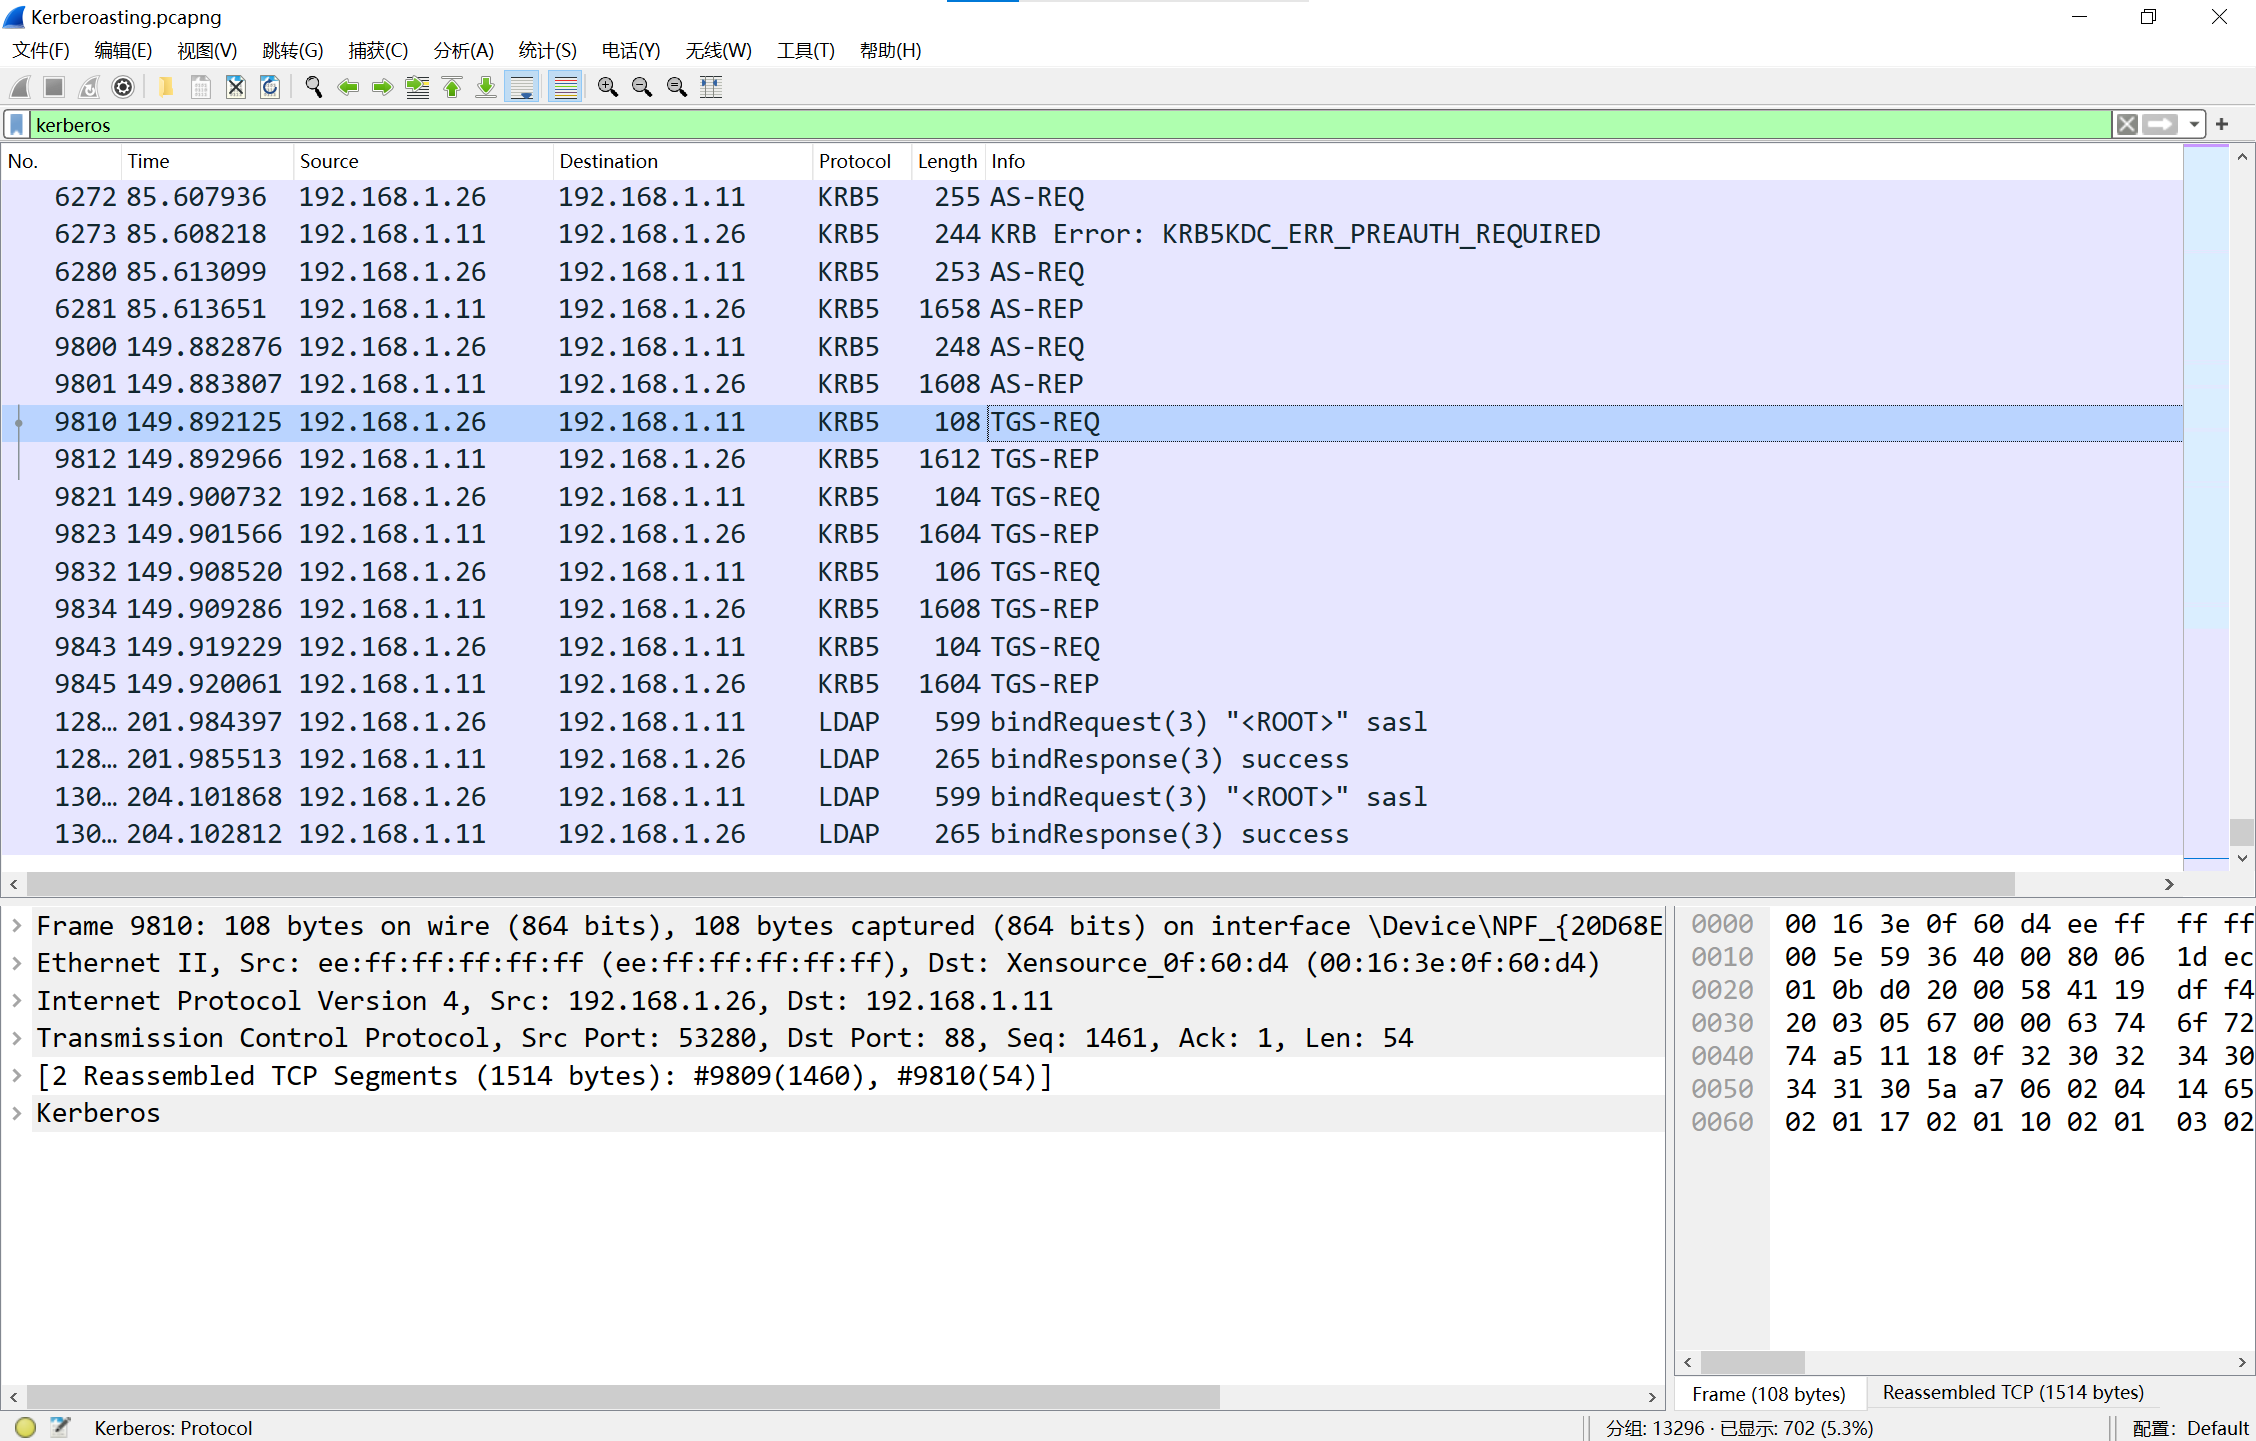This screenshot has width=2256, height=1441.
Task: Click Resize columns to fit icon
Action: click(x=711, y=87)
